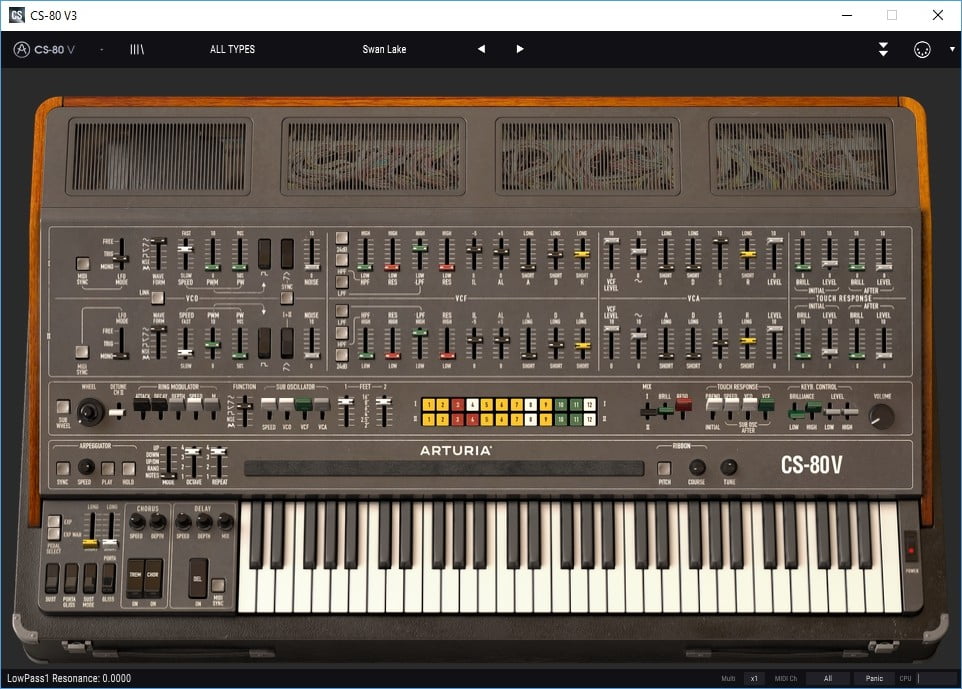Click the Delay Depth knob

tap(204, 522)
